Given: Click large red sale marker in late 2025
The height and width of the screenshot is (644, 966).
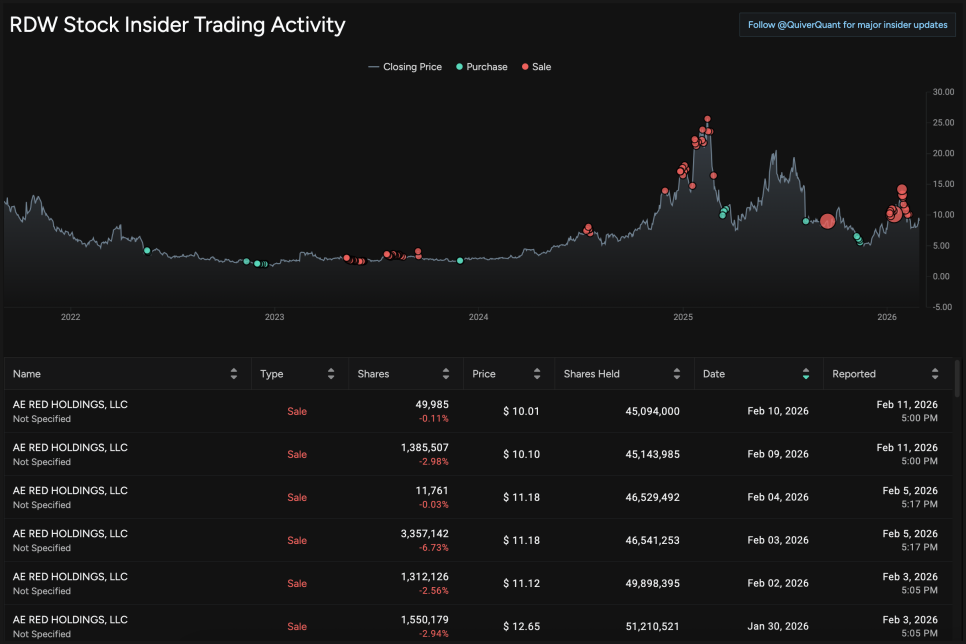Looking at the screenshot, I should click(827, 221).
